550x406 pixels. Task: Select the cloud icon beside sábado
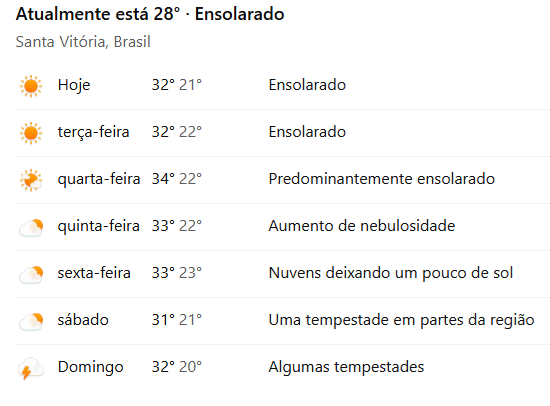click(x=31, y=321)
